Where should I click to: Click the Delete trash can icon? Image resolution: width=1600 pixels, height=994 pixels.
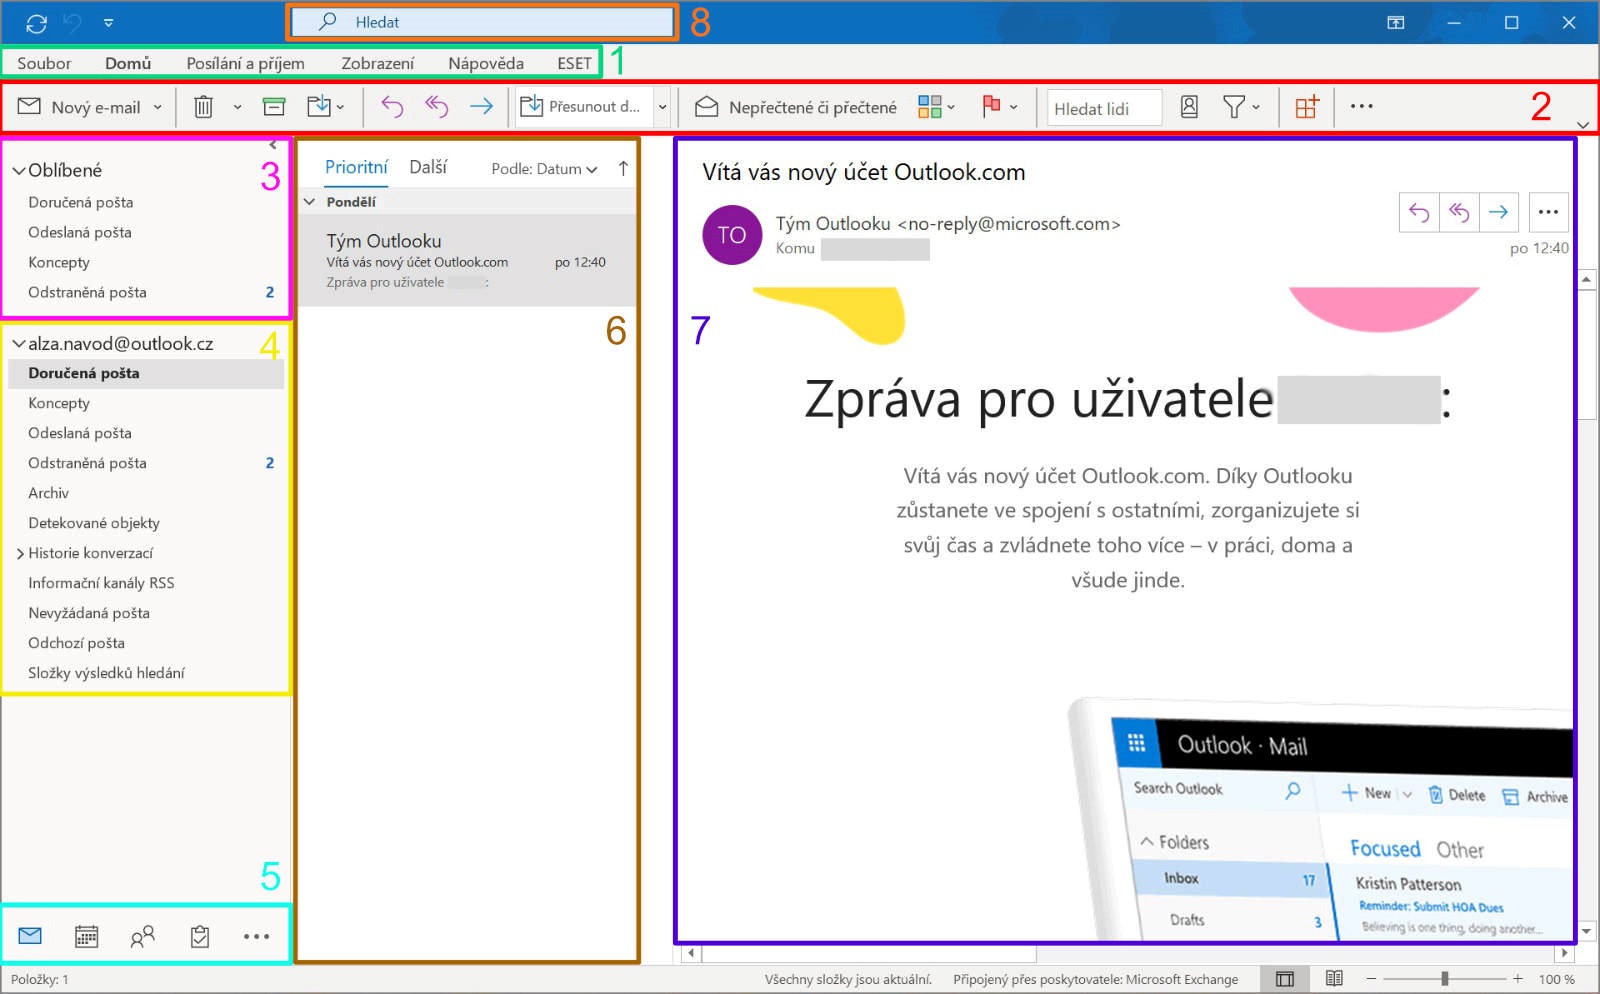point(203,106)
